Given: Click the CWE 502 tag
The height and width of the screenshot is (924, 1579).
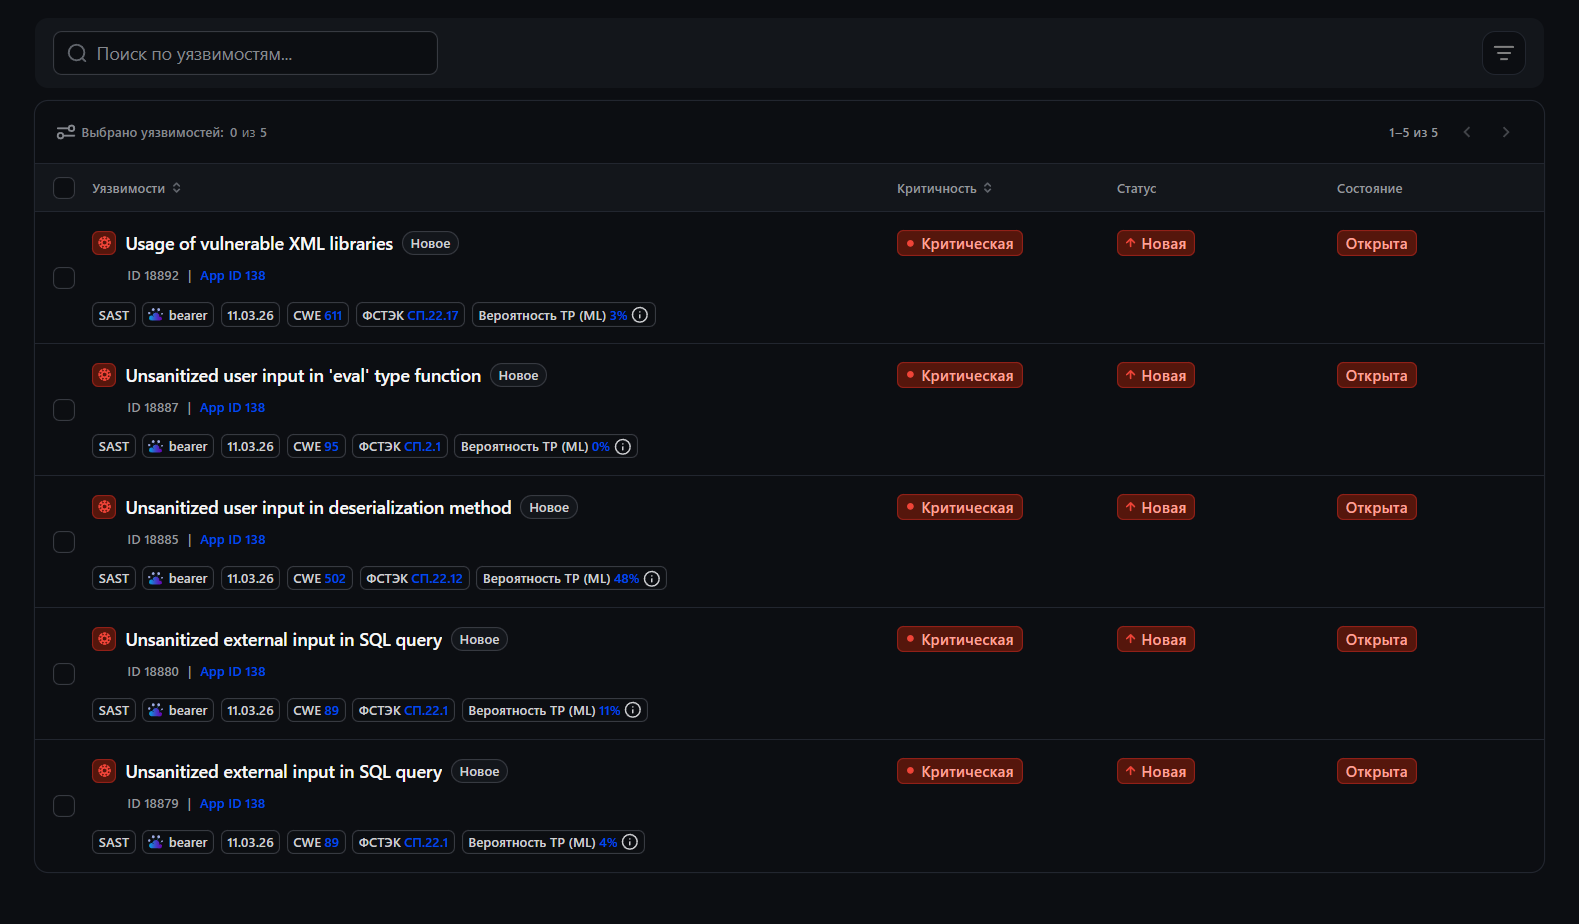Looking at the screenshot, I should 320,579.
